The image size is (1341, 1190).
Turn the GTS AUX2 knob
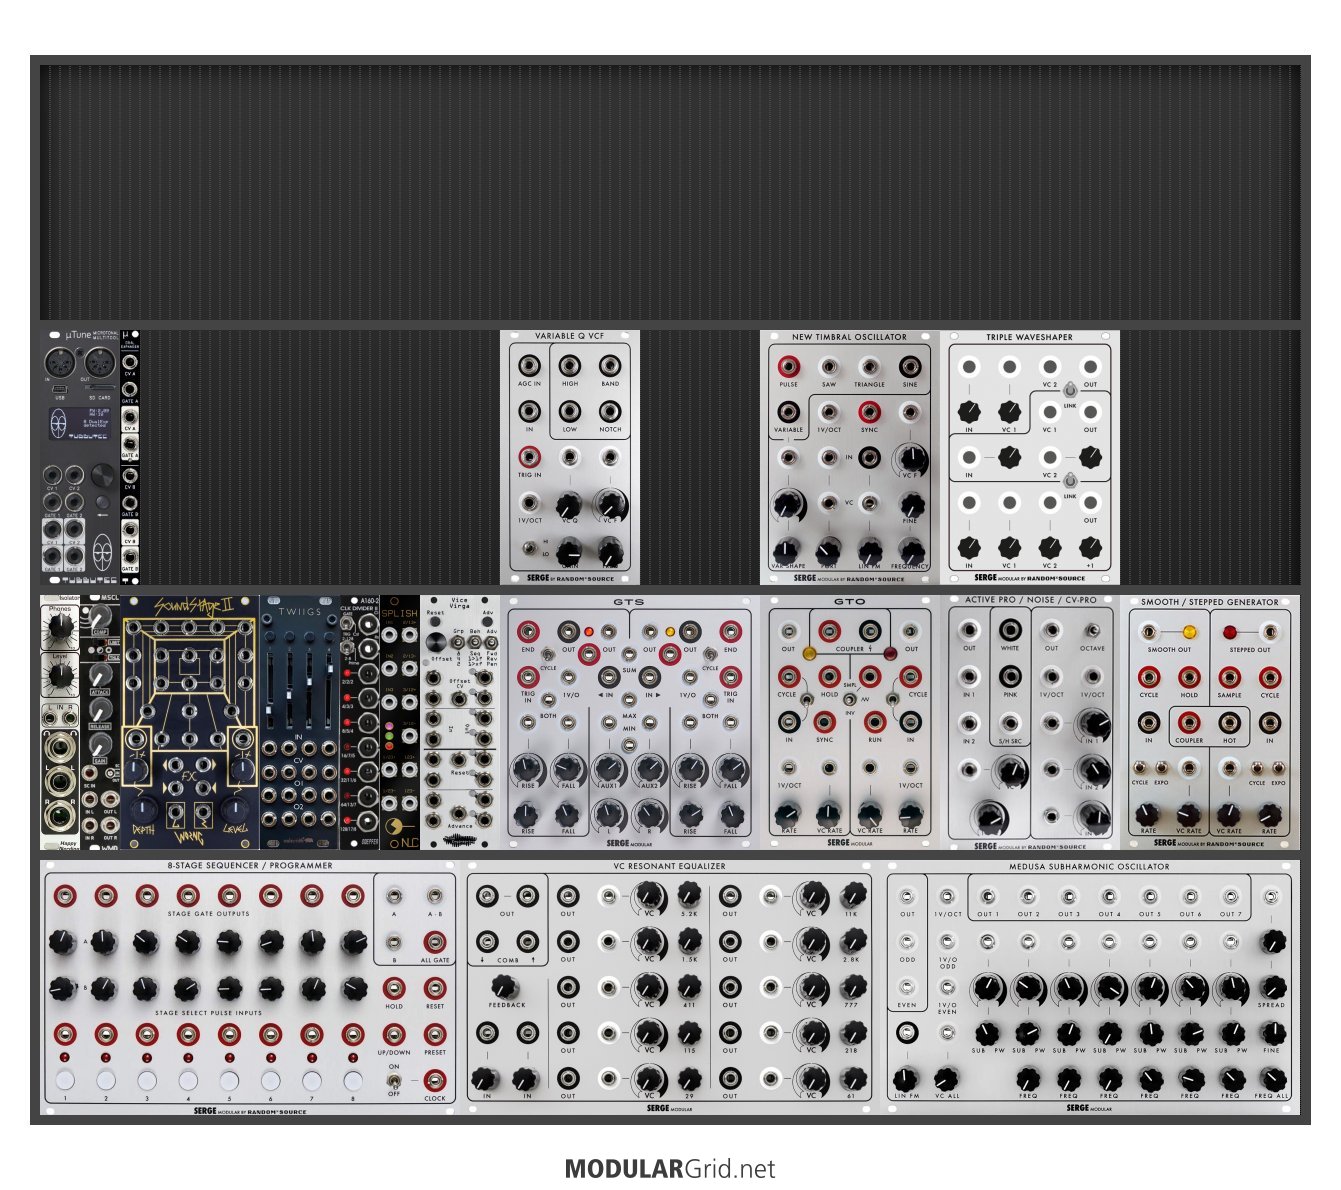coord(649,769)
